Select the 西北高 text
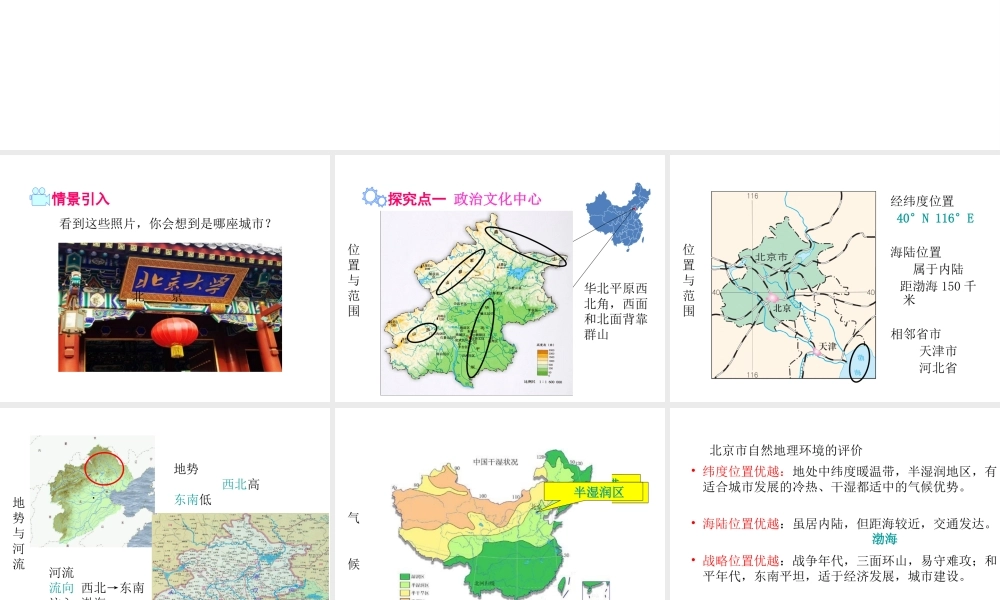Viewport: 1000px width, 600px height. (x=240, y=485)
